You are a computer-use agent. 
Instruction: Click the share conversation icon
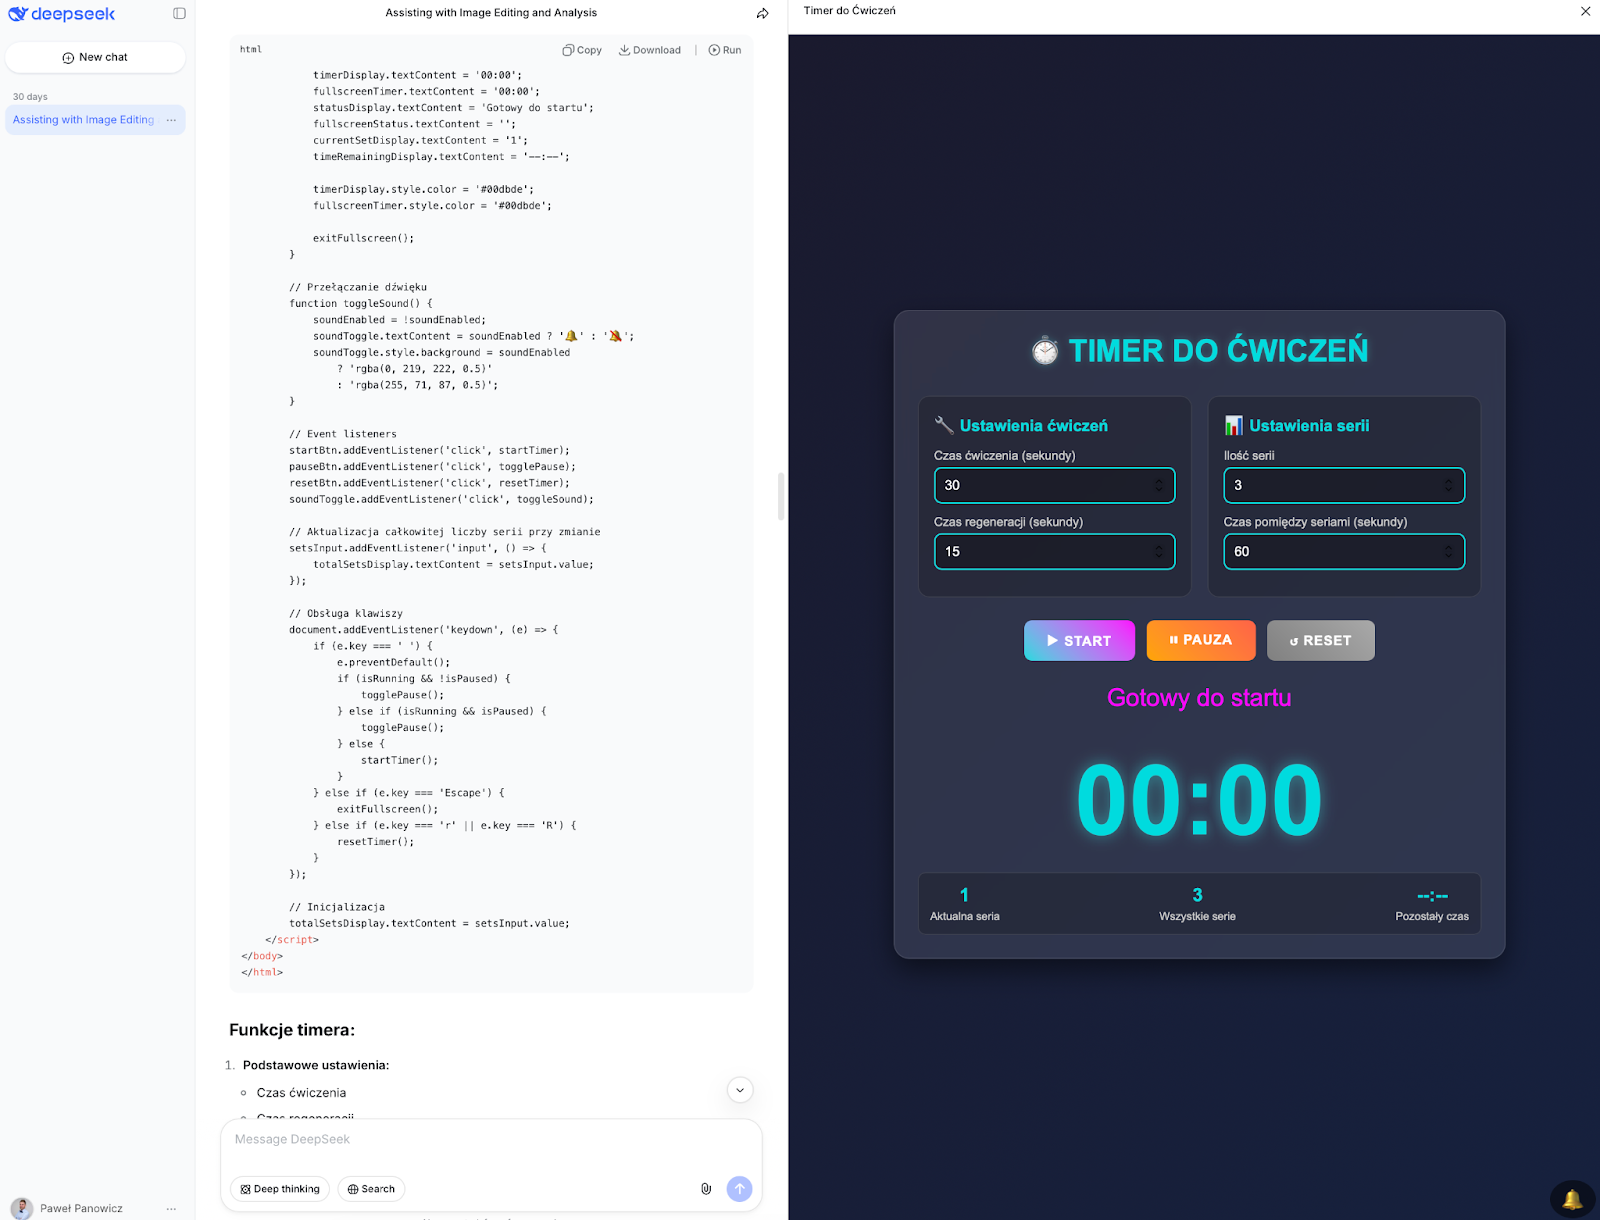pos(763,14)
